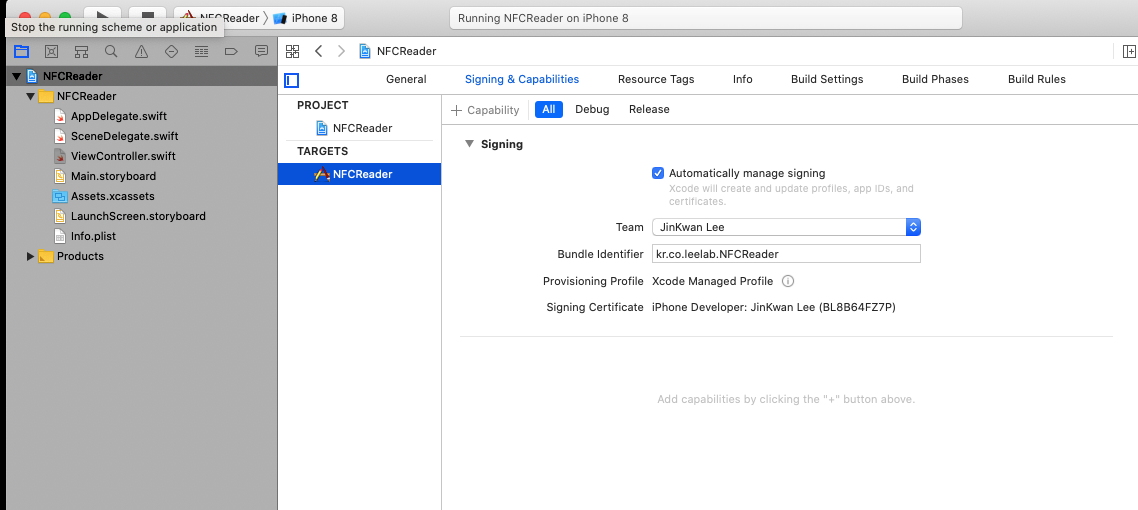The image size is (1138, 510).
Task: Switch to the Breakpoint navigator
Action: coord(231,51)
